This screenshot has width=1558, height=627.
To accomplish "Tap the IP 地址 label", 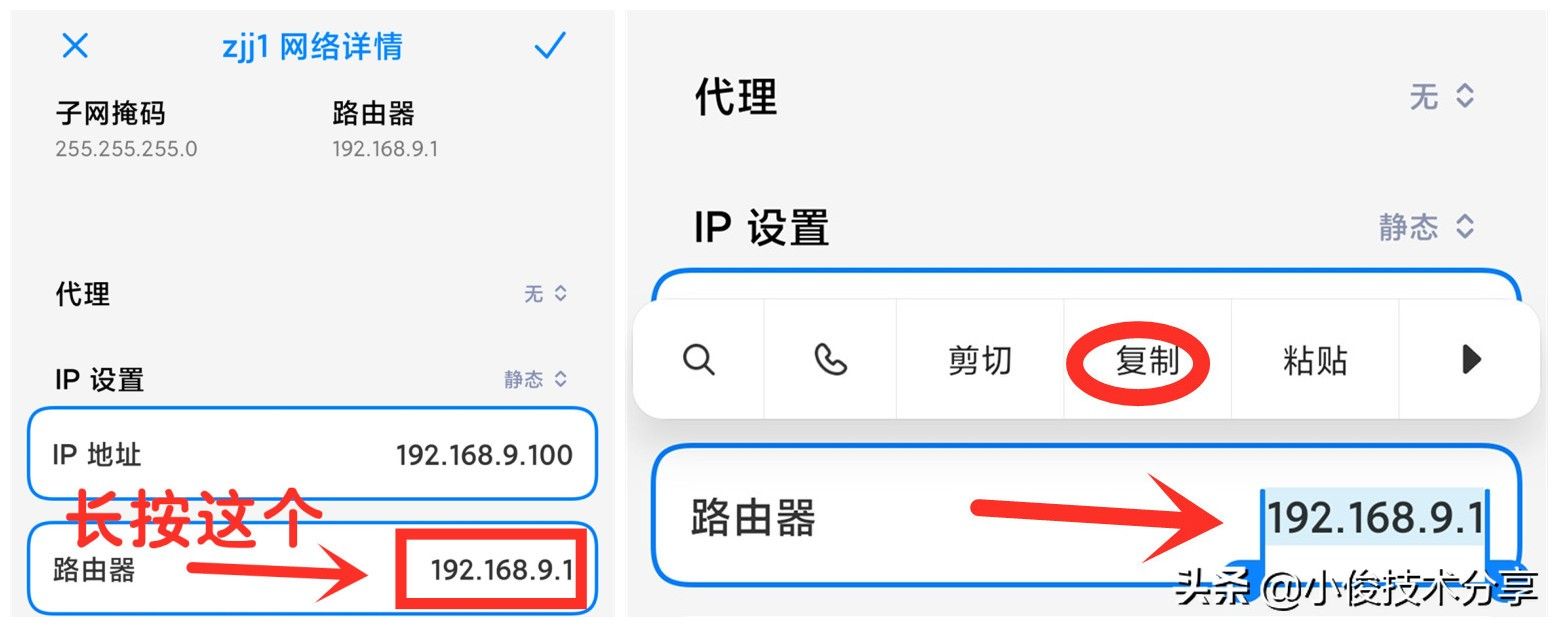I will coord(97,456).
